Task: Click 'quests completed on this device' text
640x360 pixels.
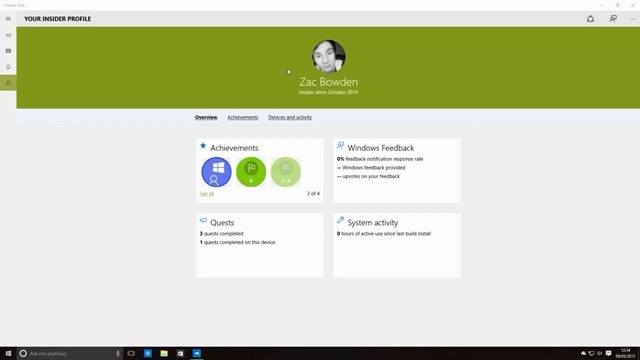Action: coord(239,242)
